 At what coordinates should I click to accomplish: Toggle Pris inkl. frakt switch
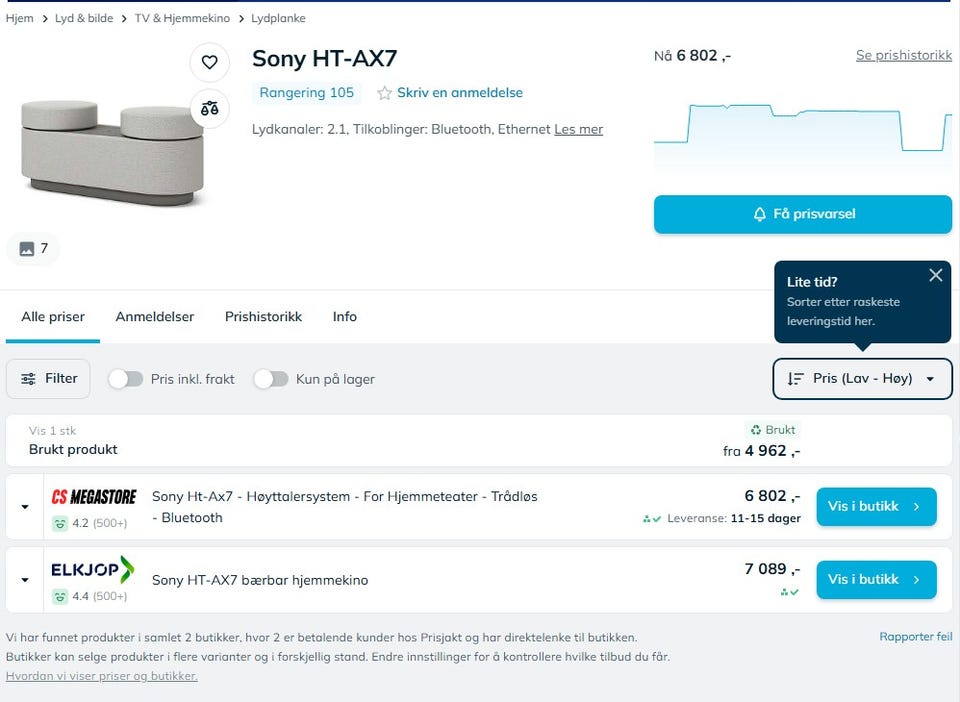point(126,379)
